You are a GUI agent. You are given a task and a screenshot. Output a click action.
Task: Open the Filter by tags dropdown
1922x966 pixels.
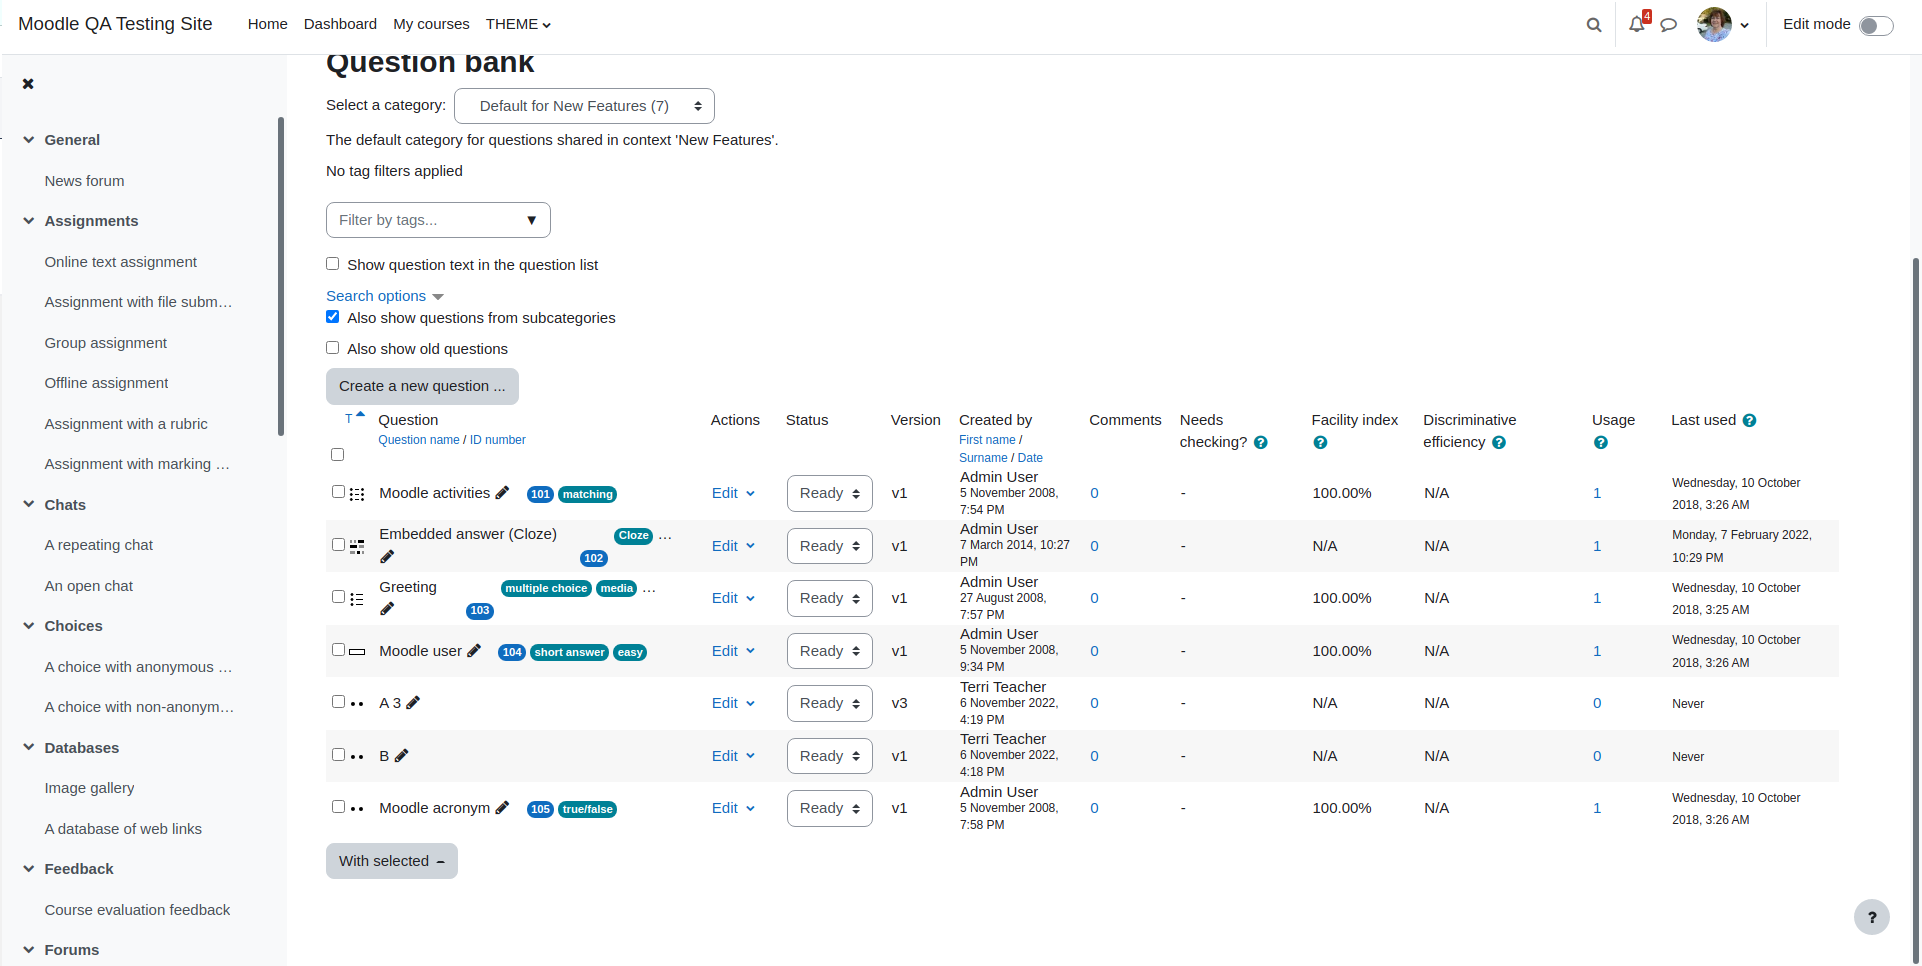tap(438, 220)
